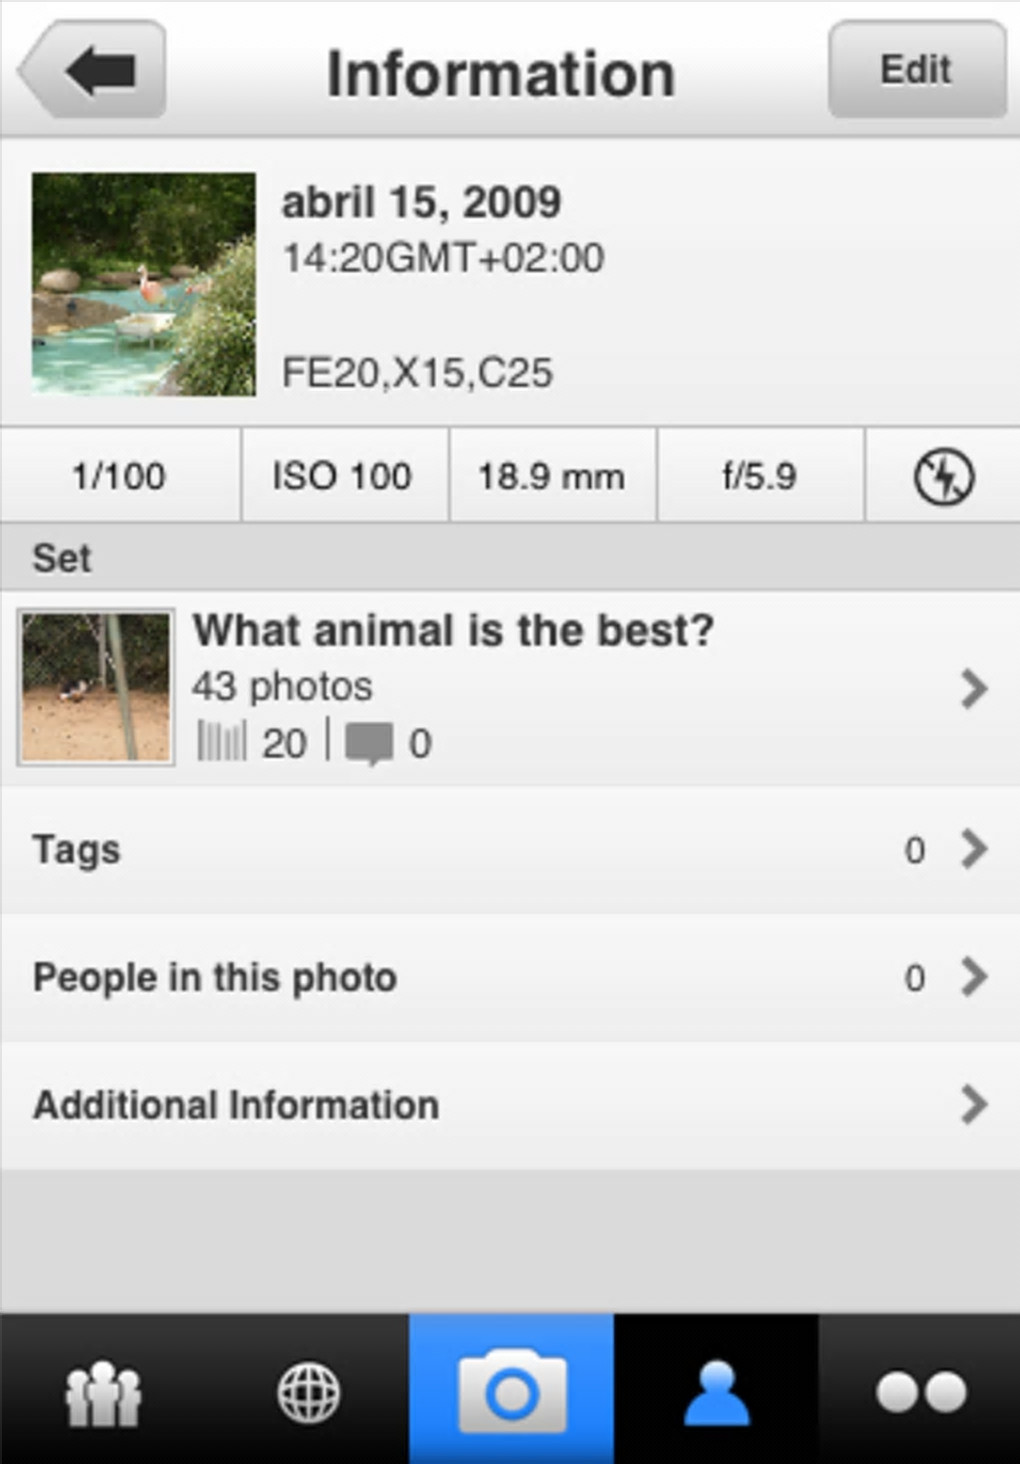This screenshot has height=1464, width=1020.
Task: Switch to the profile person tab
Action: coord(716,1392)
